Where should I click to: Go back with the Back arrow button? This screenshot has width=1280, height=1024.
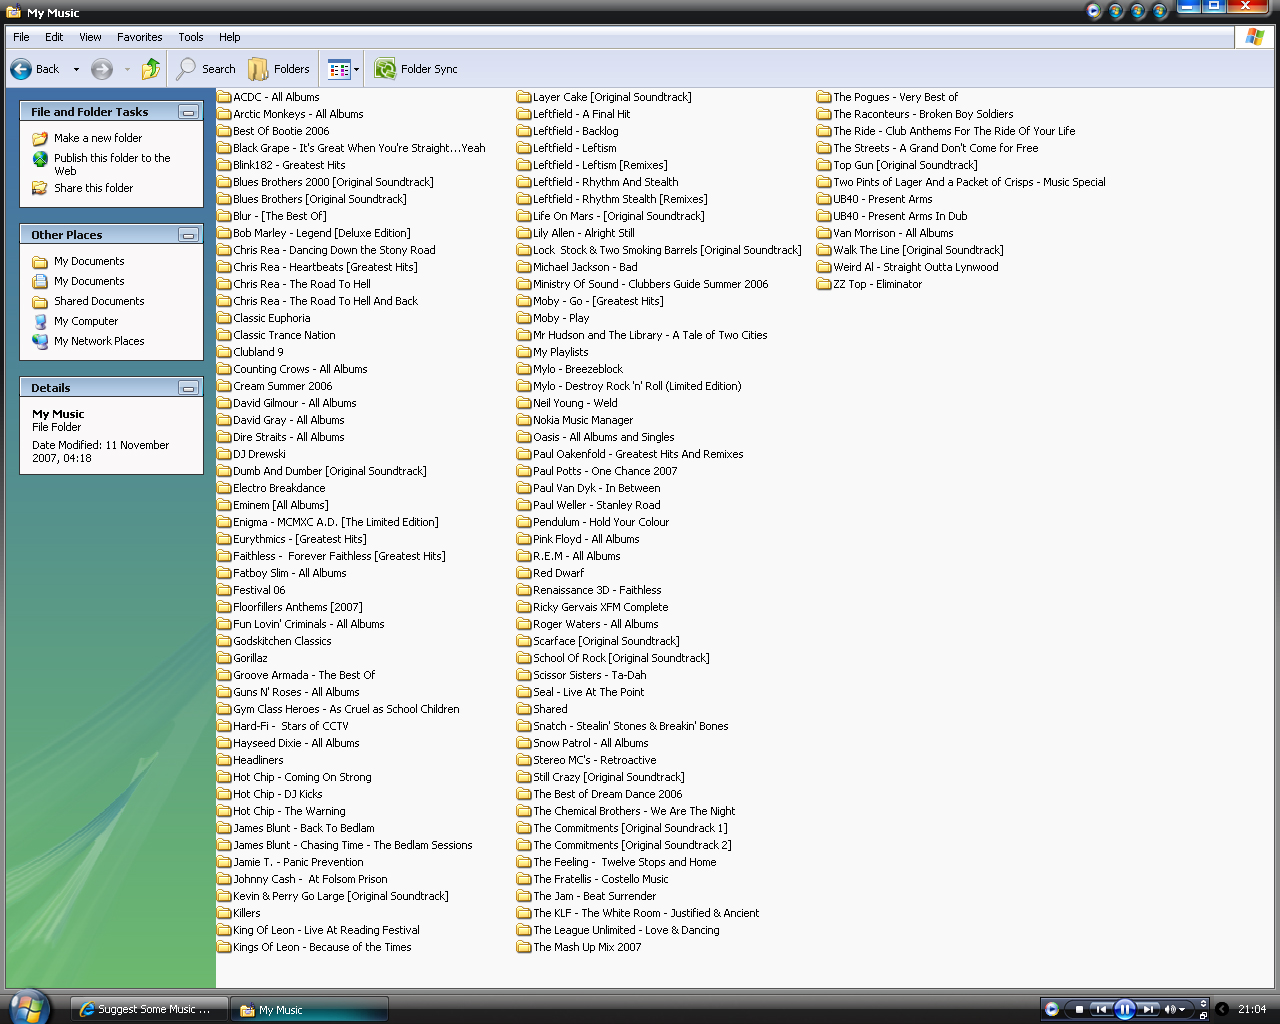(35, 69)
